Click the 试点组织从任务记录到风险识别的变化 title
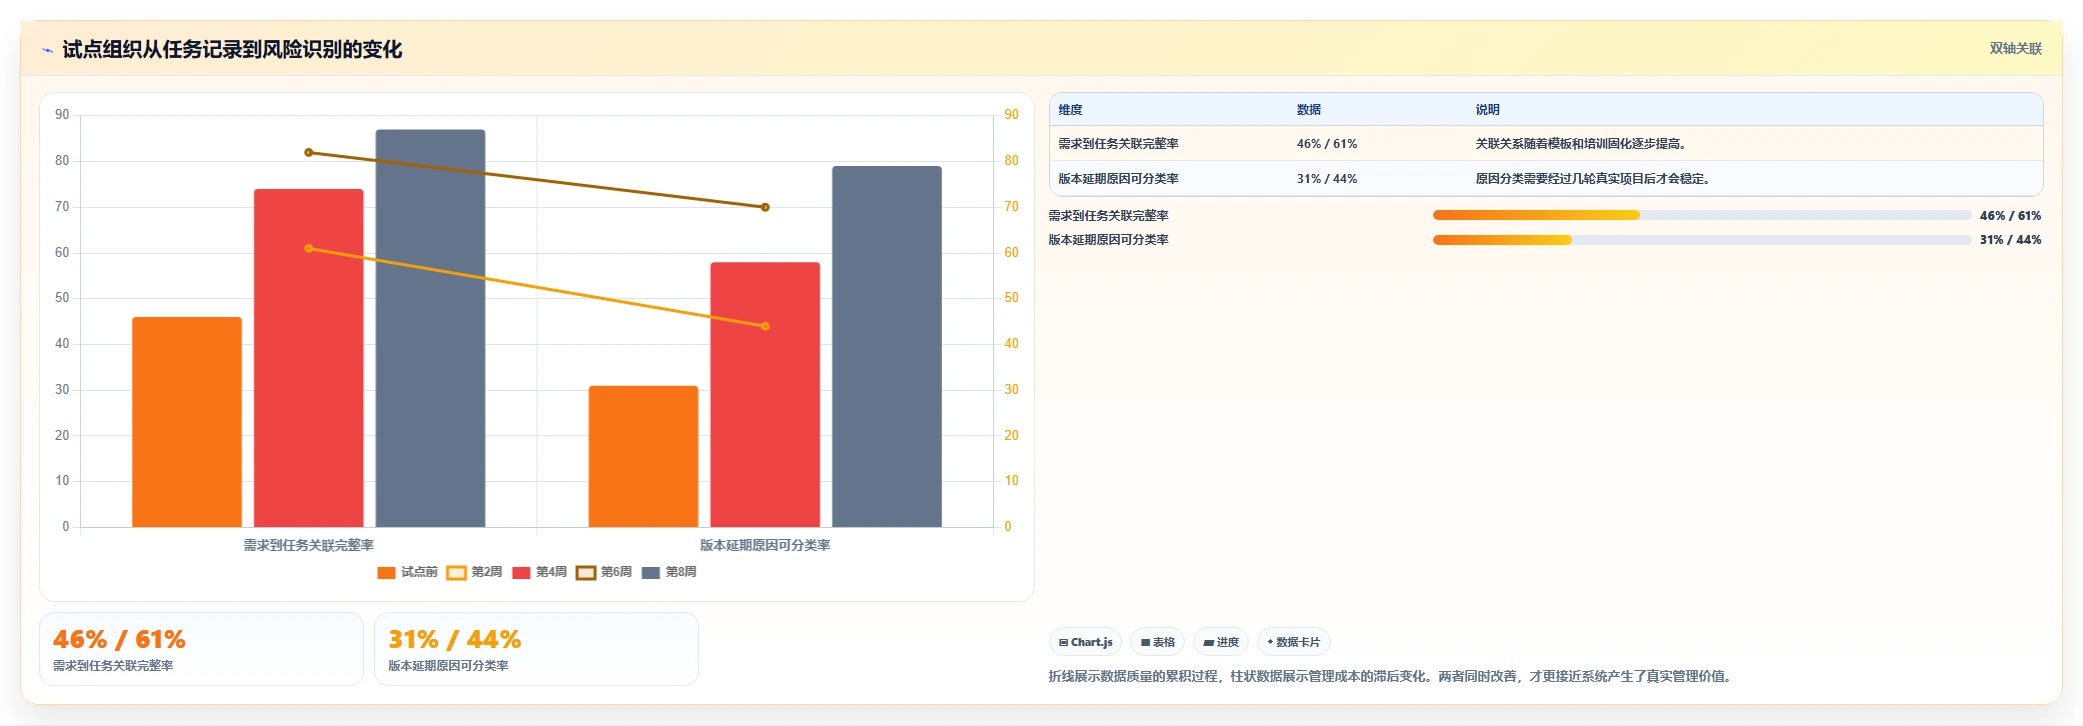Viewport: 2083px width, 726px height. point(232,50)
